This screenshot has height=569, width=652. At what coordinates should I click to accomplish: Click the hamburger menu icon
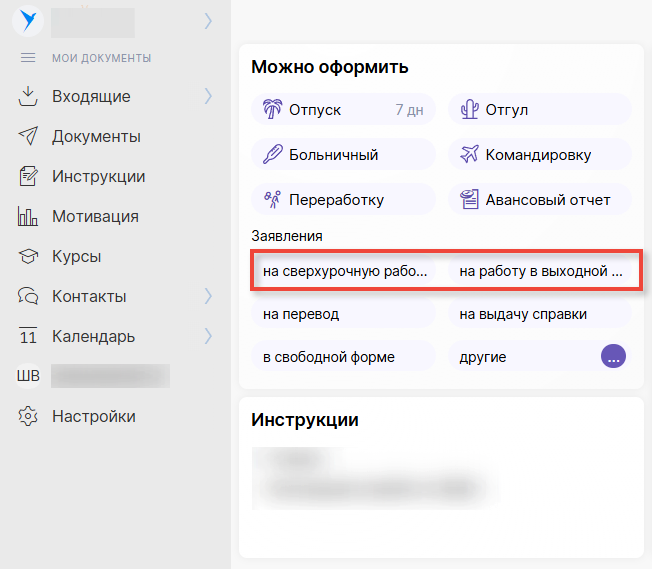tap(28, 58)
